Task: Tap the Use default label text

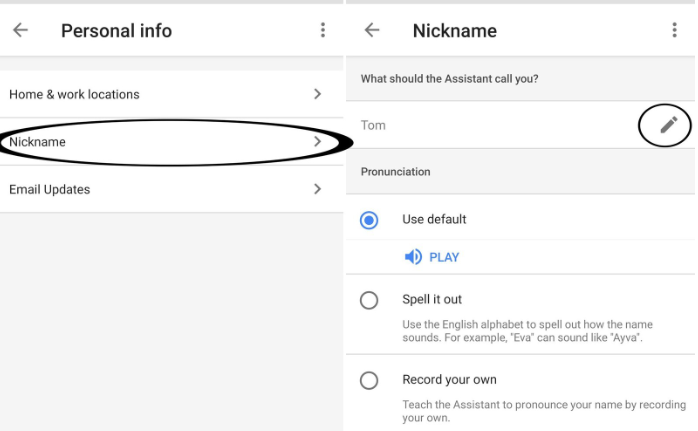Action: (x=434, y=219)
